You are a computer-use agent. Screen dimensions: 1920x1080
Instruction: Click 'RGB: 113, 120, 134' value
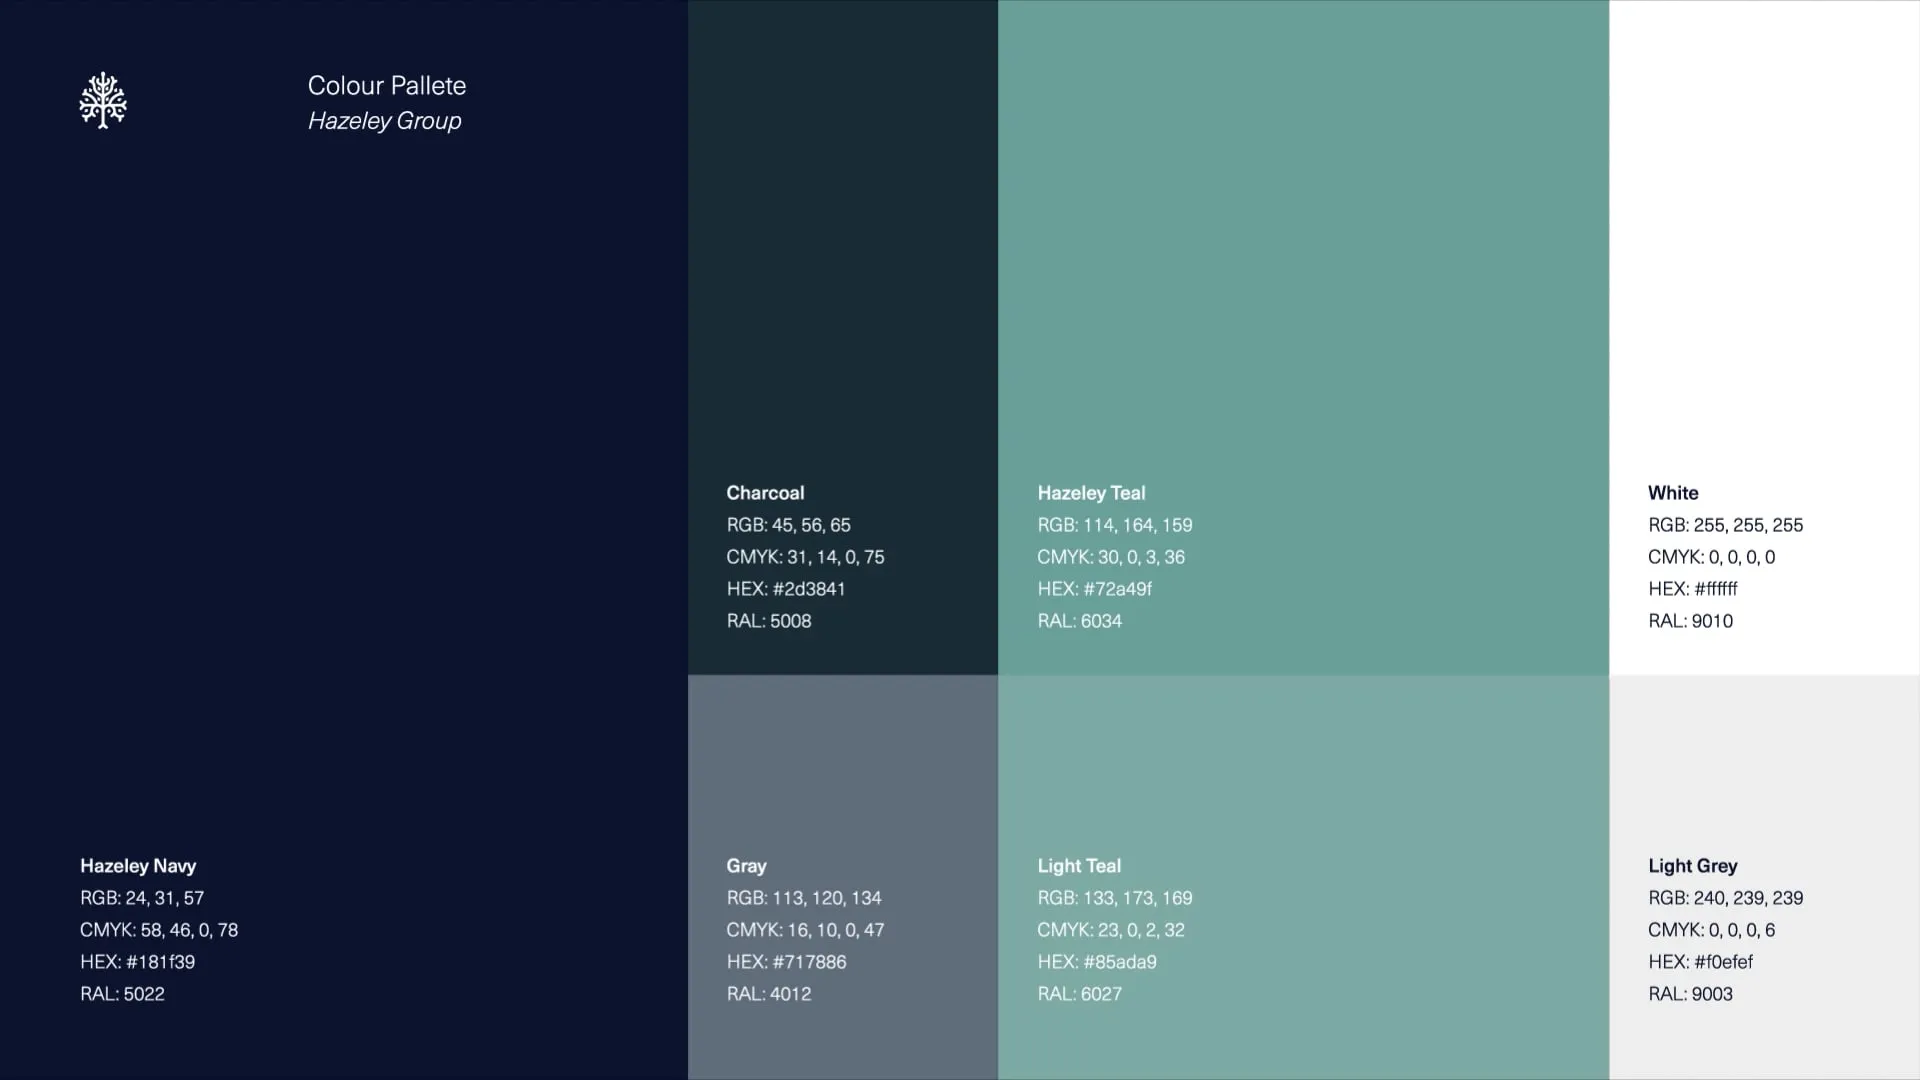(804, 898)
